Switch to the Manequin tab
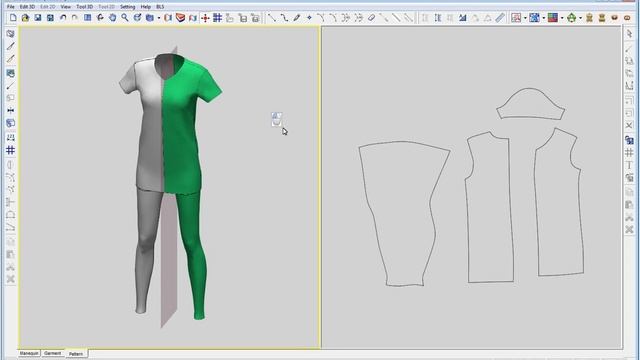This screenshot has width=640, height=360. click(x=29, y=353)
